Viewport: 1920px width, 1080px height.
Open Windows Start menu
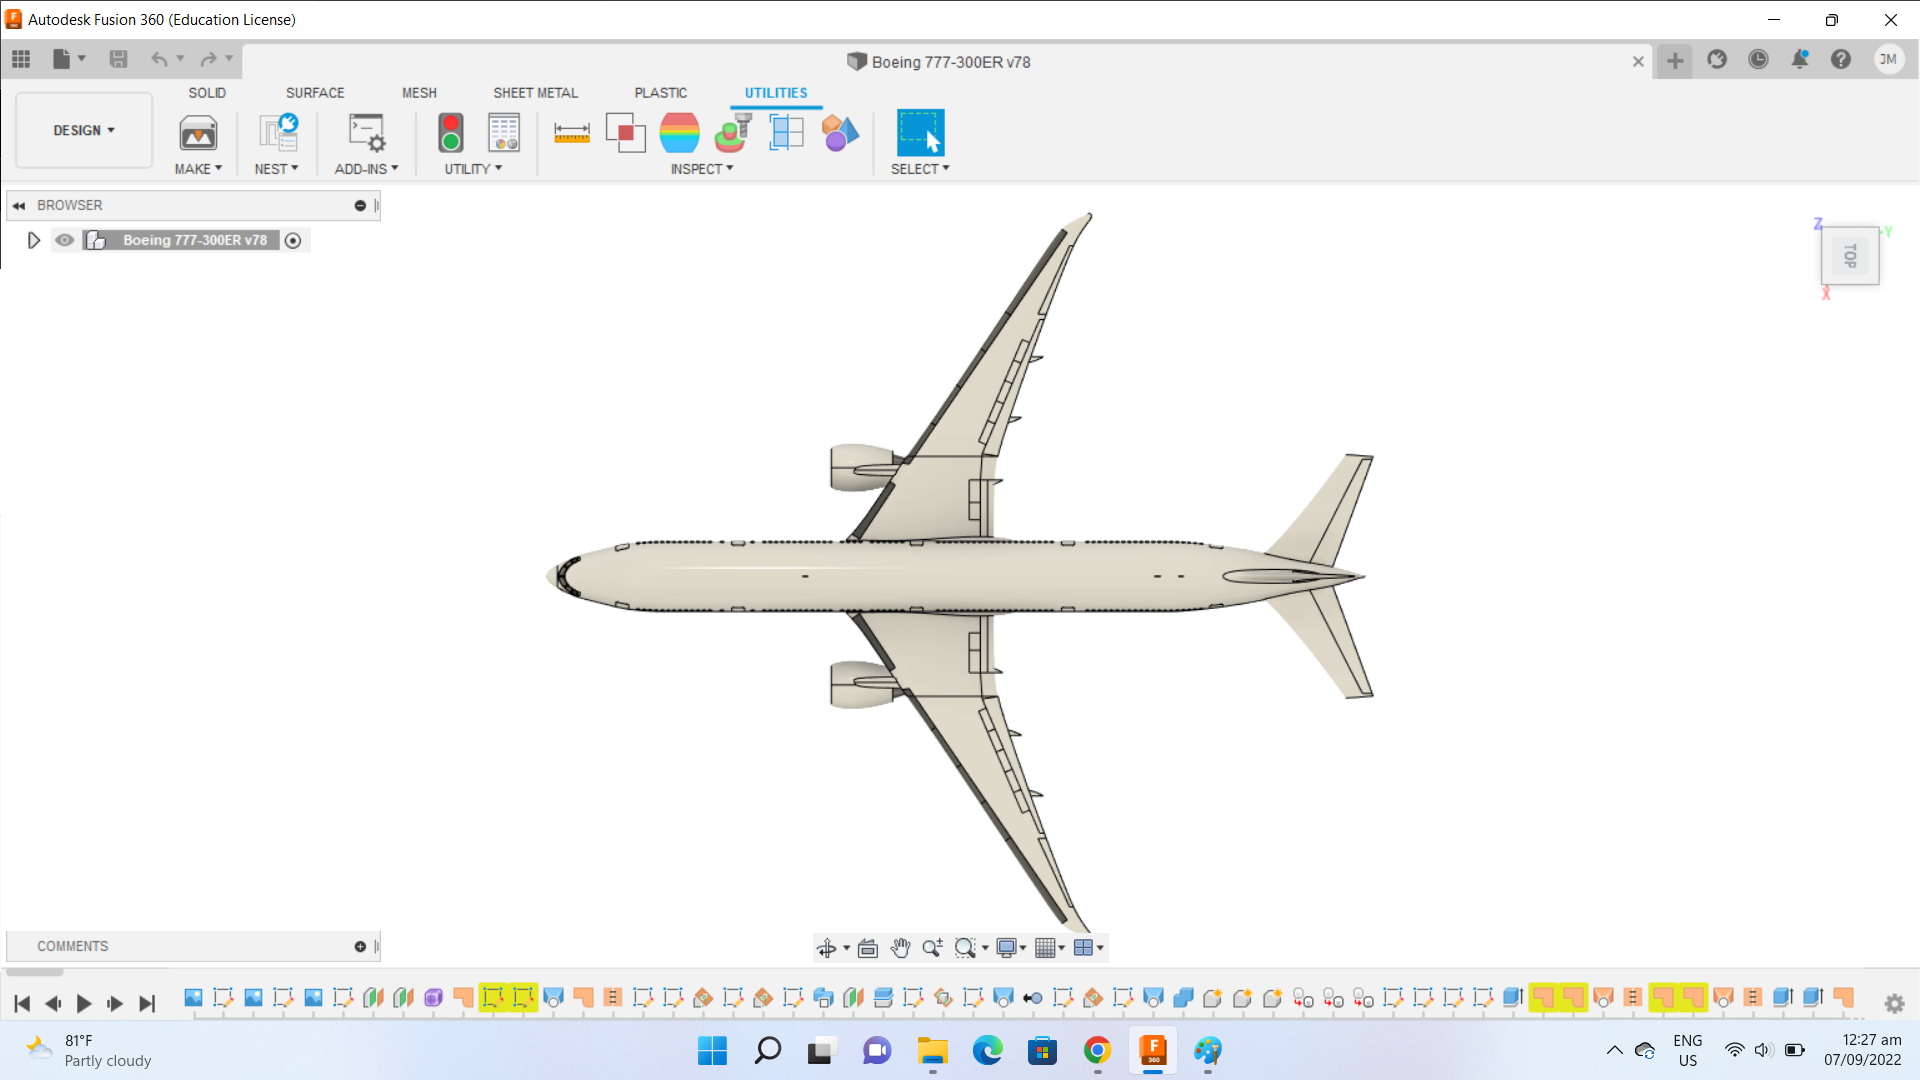point(712,1051)
